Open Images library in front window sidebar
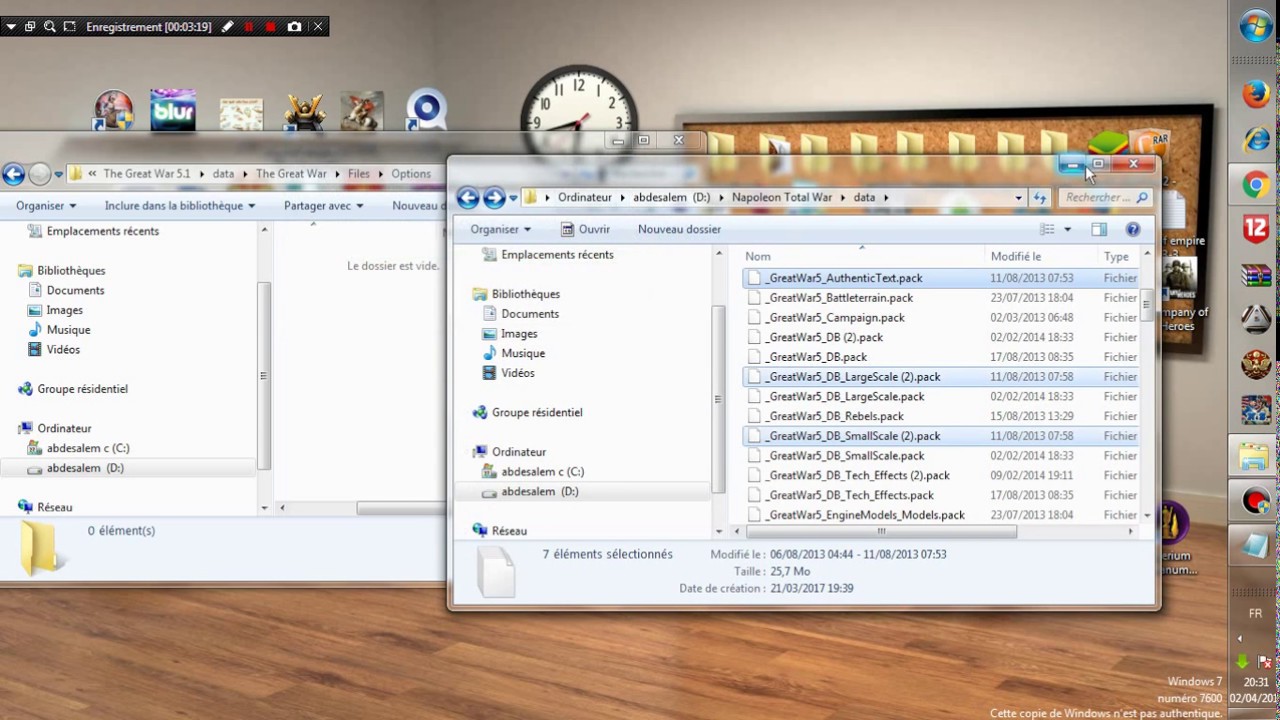 519,334
